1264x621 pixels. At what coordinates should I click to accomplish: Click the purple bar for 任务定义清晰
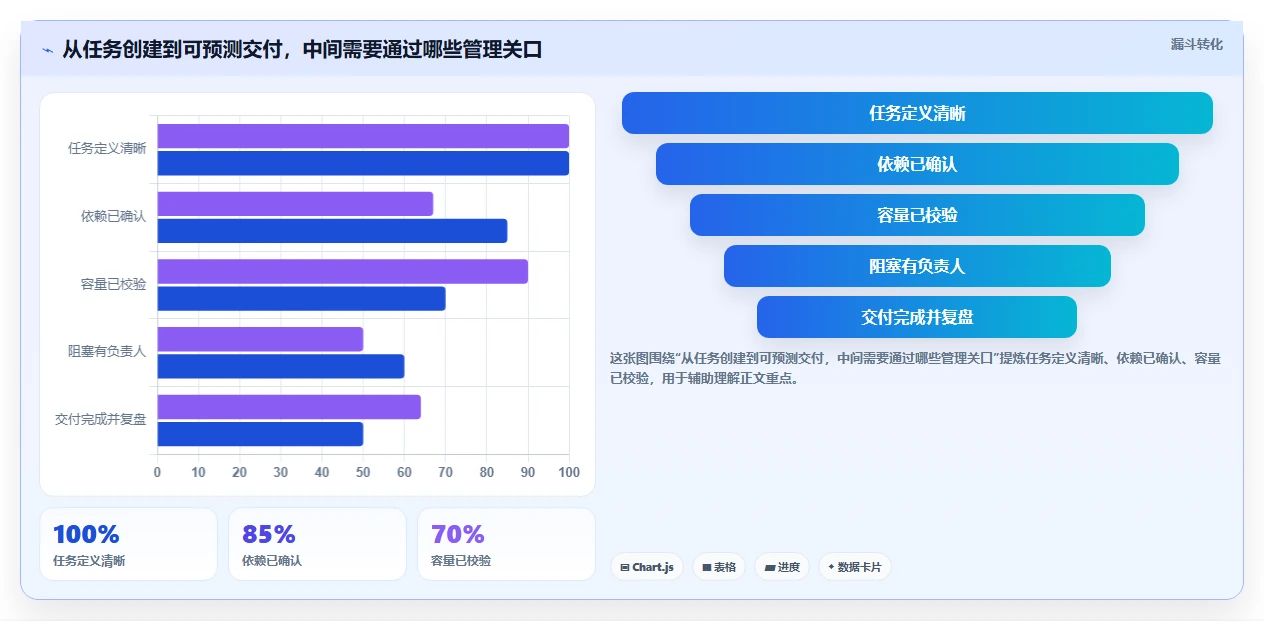point(363,136)
